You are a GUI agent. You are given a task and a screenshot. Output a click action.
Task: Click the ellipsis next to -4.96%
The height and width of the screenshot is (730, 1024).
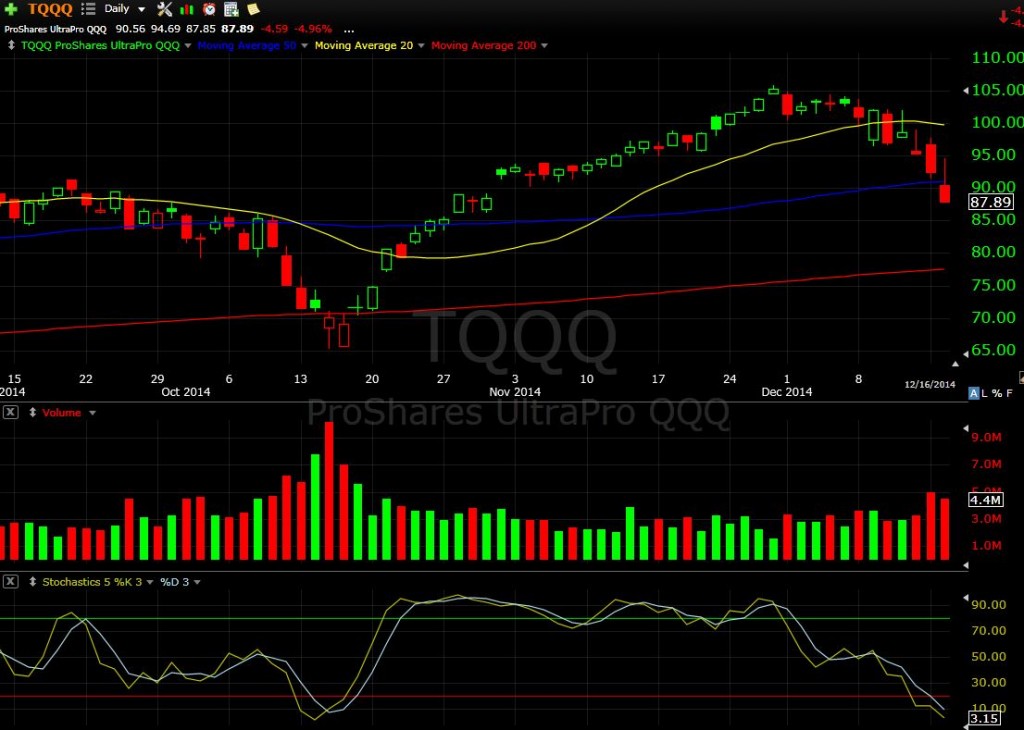click(349, 29)
